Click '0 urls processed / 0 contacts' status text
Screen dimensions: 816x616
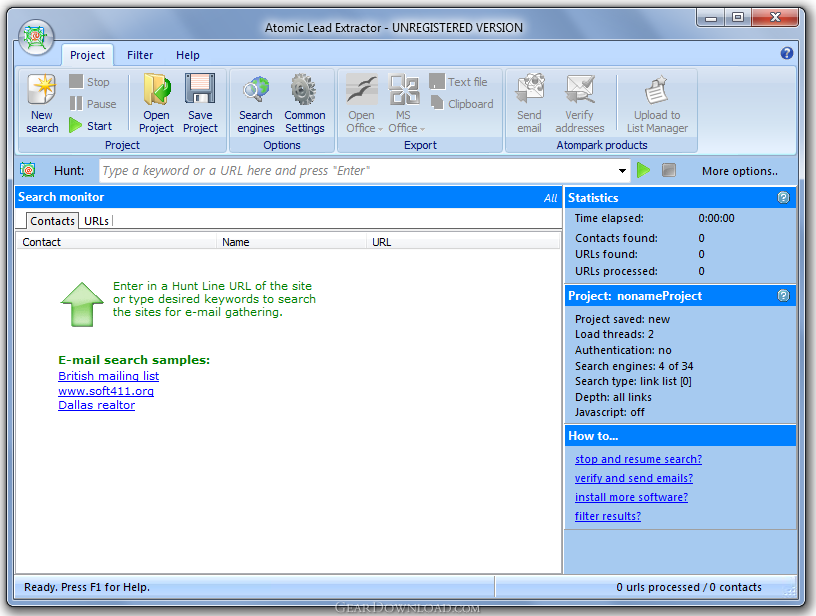(x=688, y=587)
